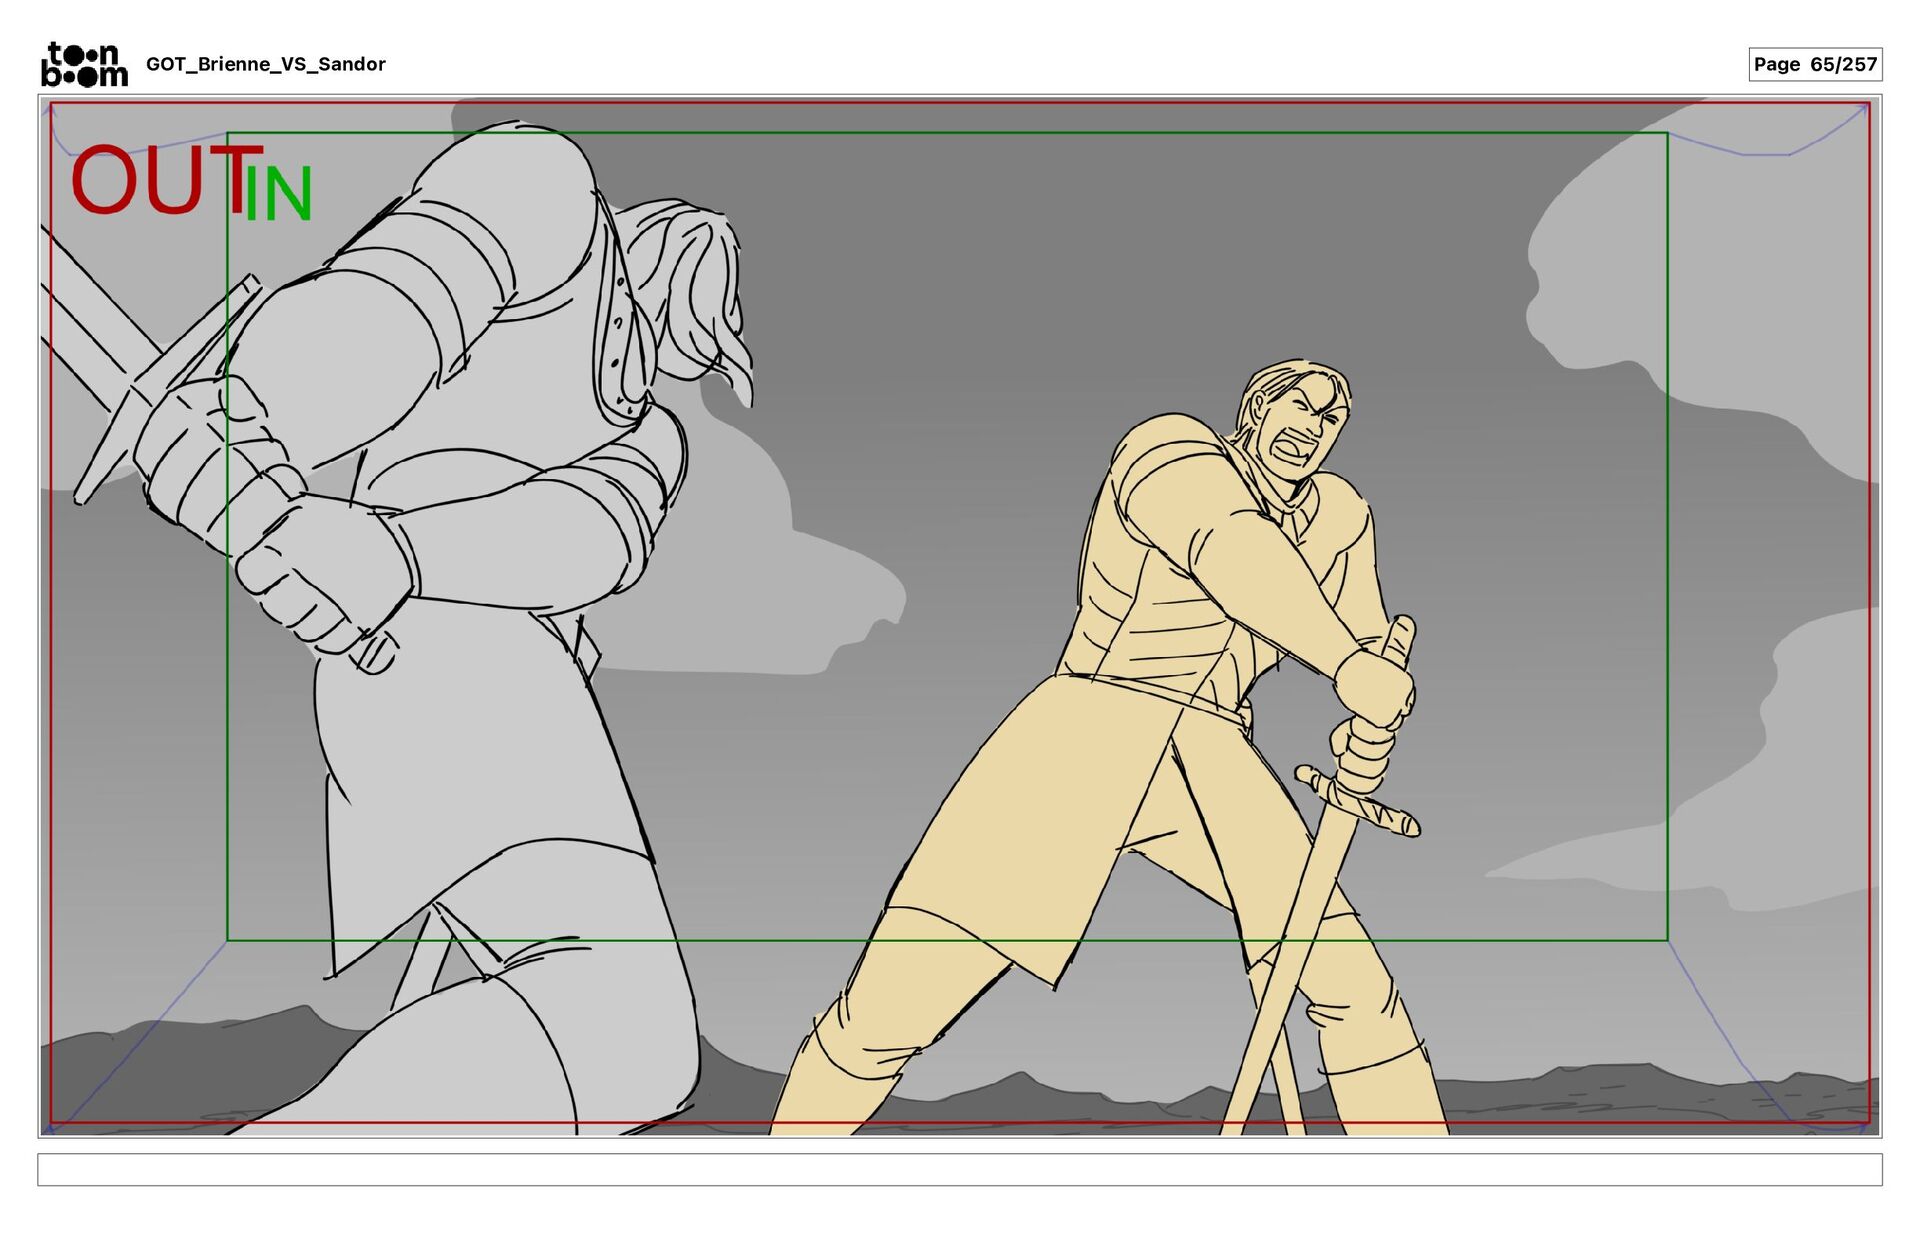Click the bottom-right corner arrow of the red frame
Image resolution: width=1920 pixels, height=1242 pixels.
pos(1864,1126)
